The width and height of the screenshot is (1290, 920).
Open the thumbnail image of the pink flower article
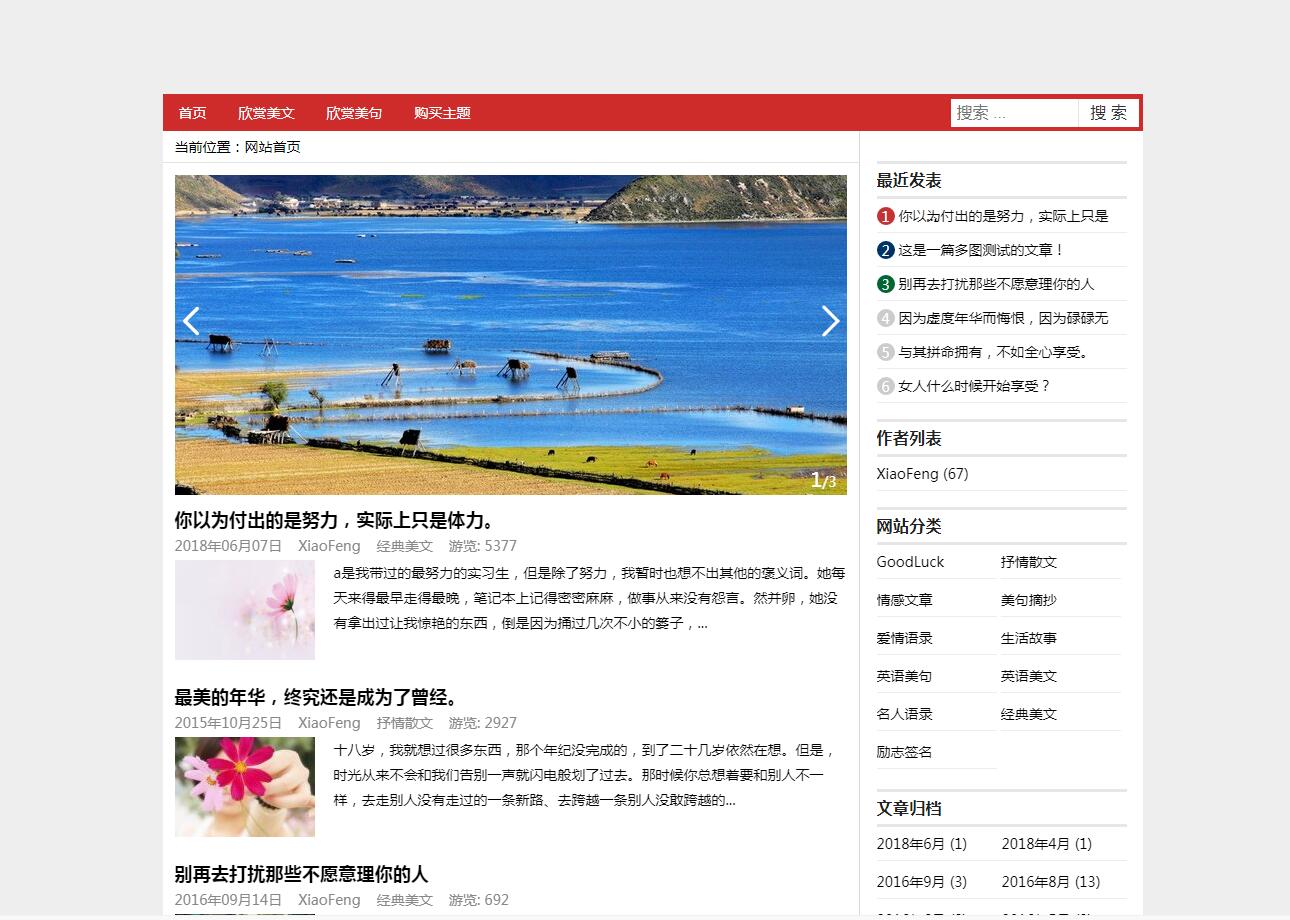pos(244,610)
